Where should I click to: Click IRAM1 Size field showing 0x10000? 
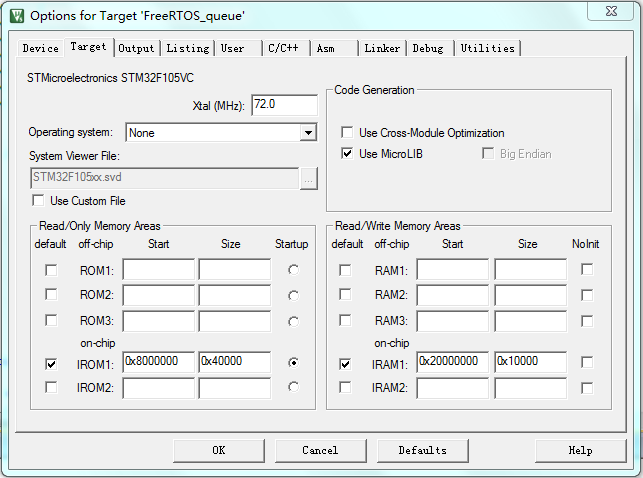pos(531,362)
